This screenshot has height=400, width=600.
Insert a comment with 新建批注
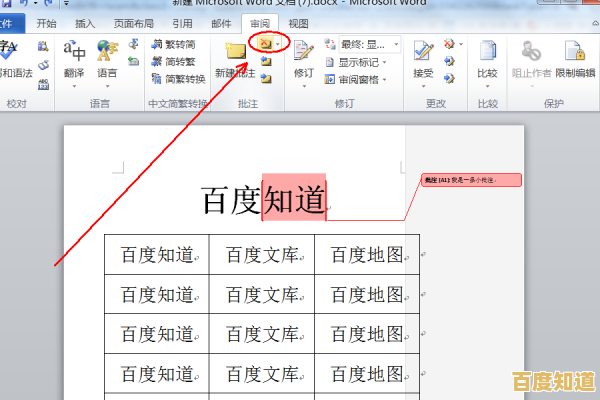coord(235,59)
